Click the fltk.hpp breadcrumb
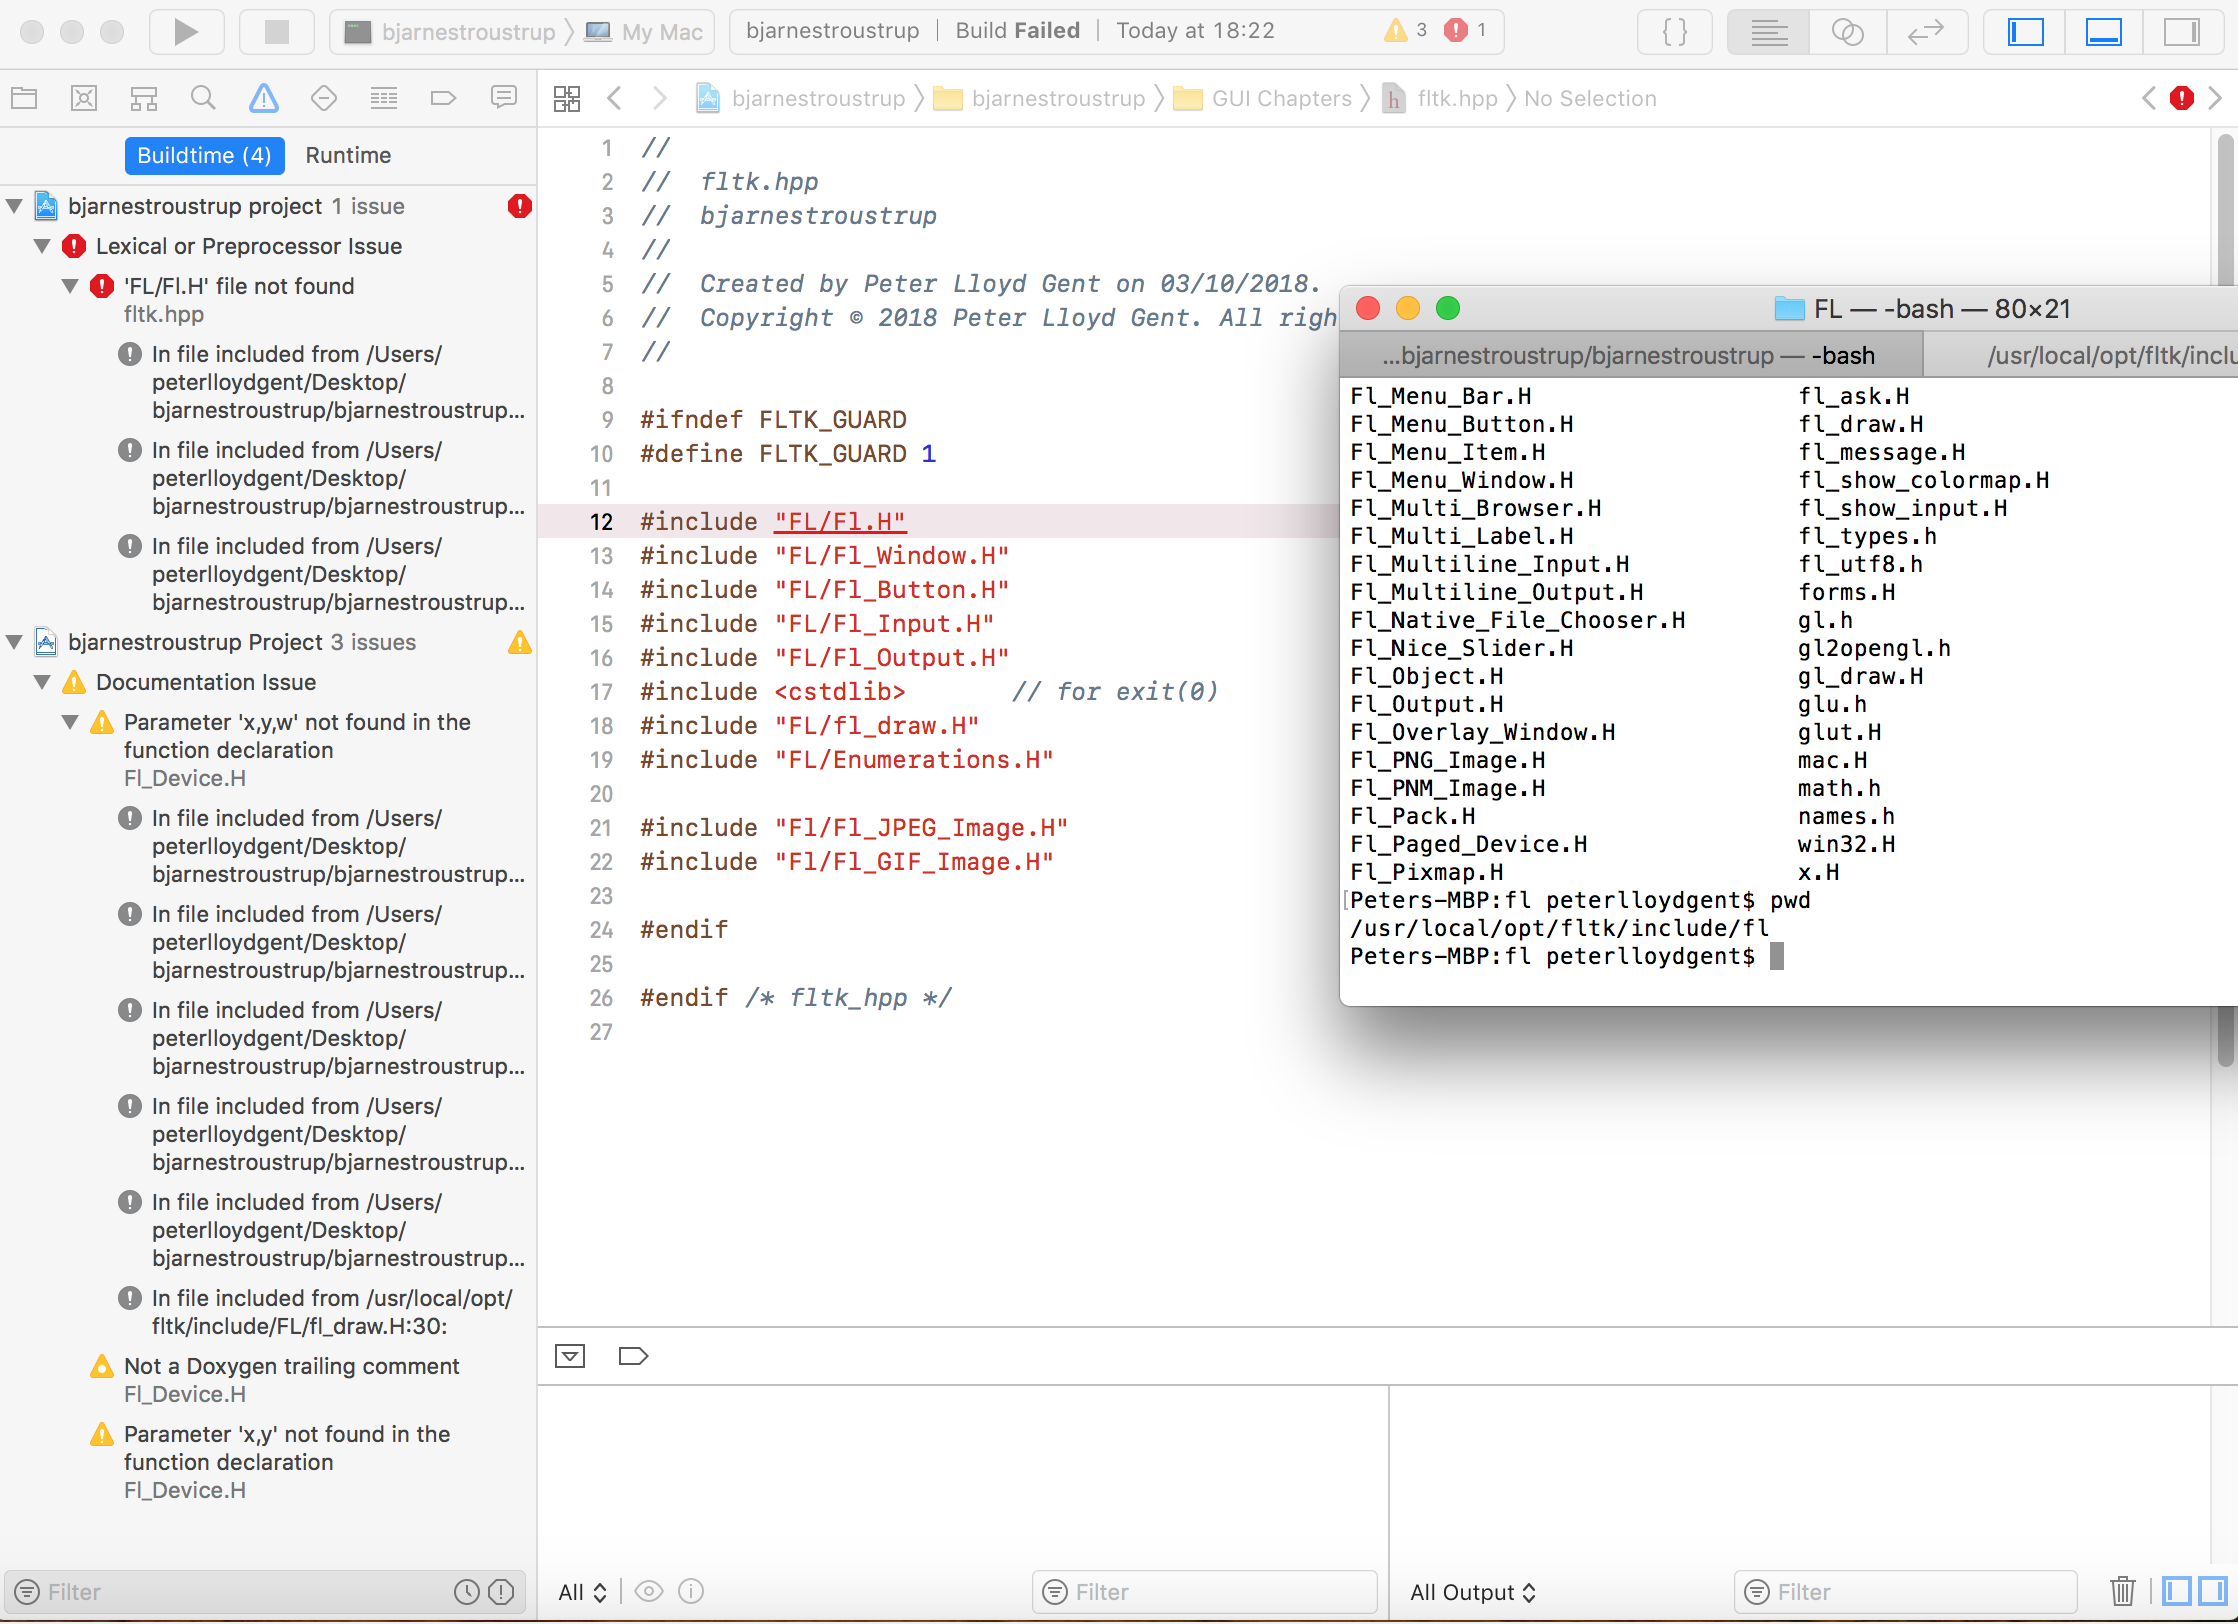 (x=1440, y=98)
